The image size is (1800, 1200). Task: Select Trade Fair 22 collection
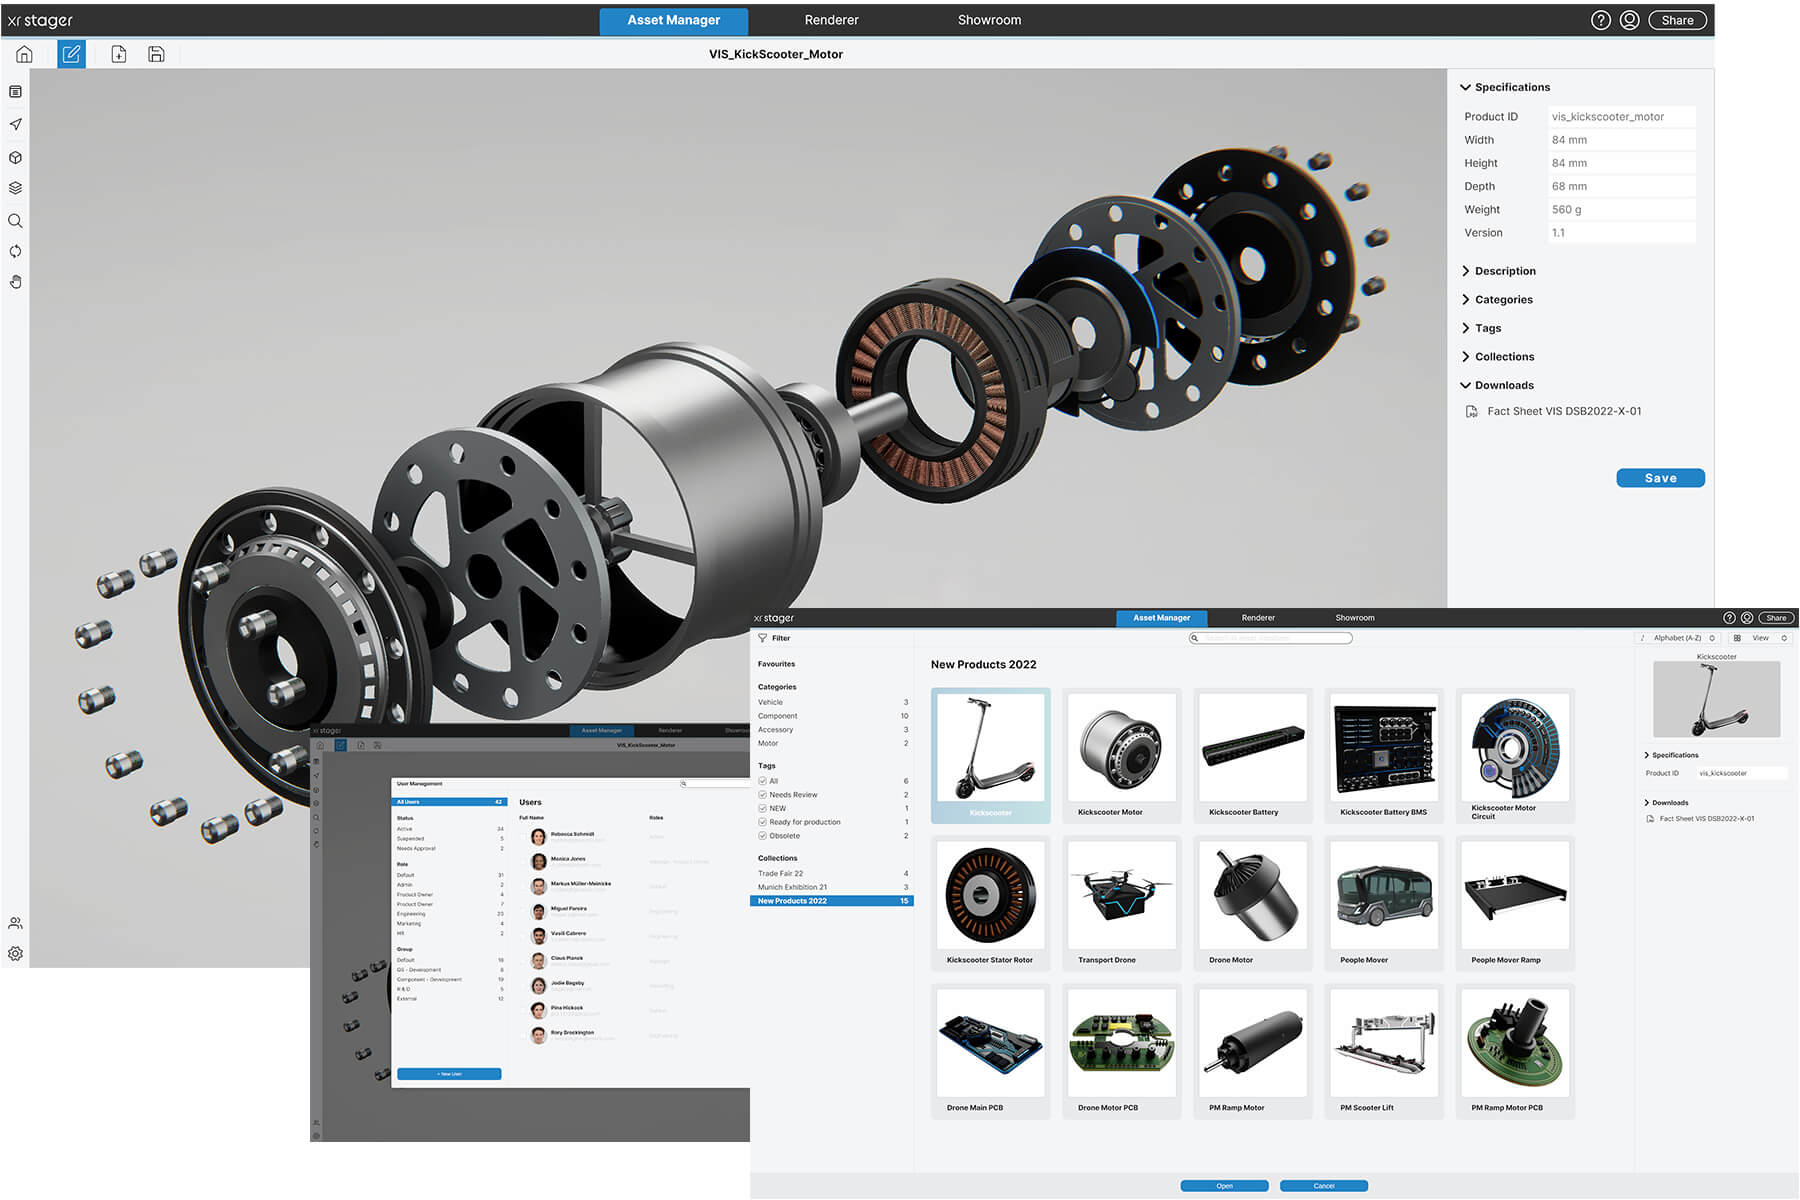(832, 874)
